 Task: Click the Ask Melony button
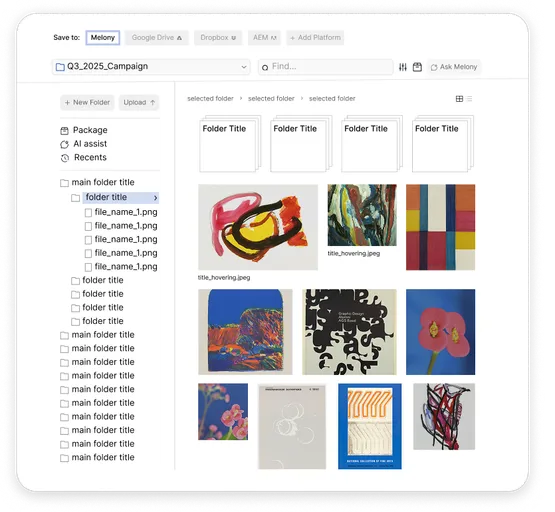click(454, 67)
